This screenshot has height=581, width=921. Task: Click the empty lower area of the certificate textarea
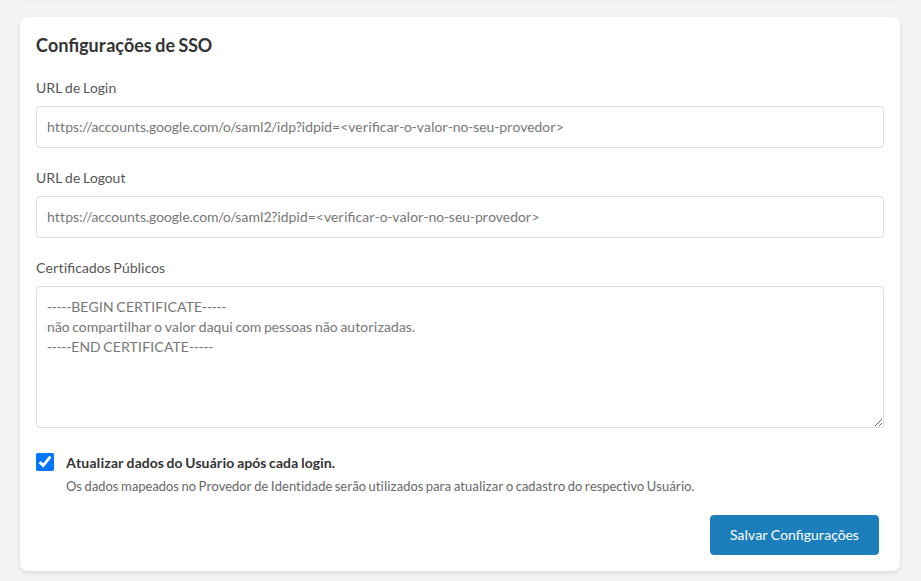click(459, 395)
